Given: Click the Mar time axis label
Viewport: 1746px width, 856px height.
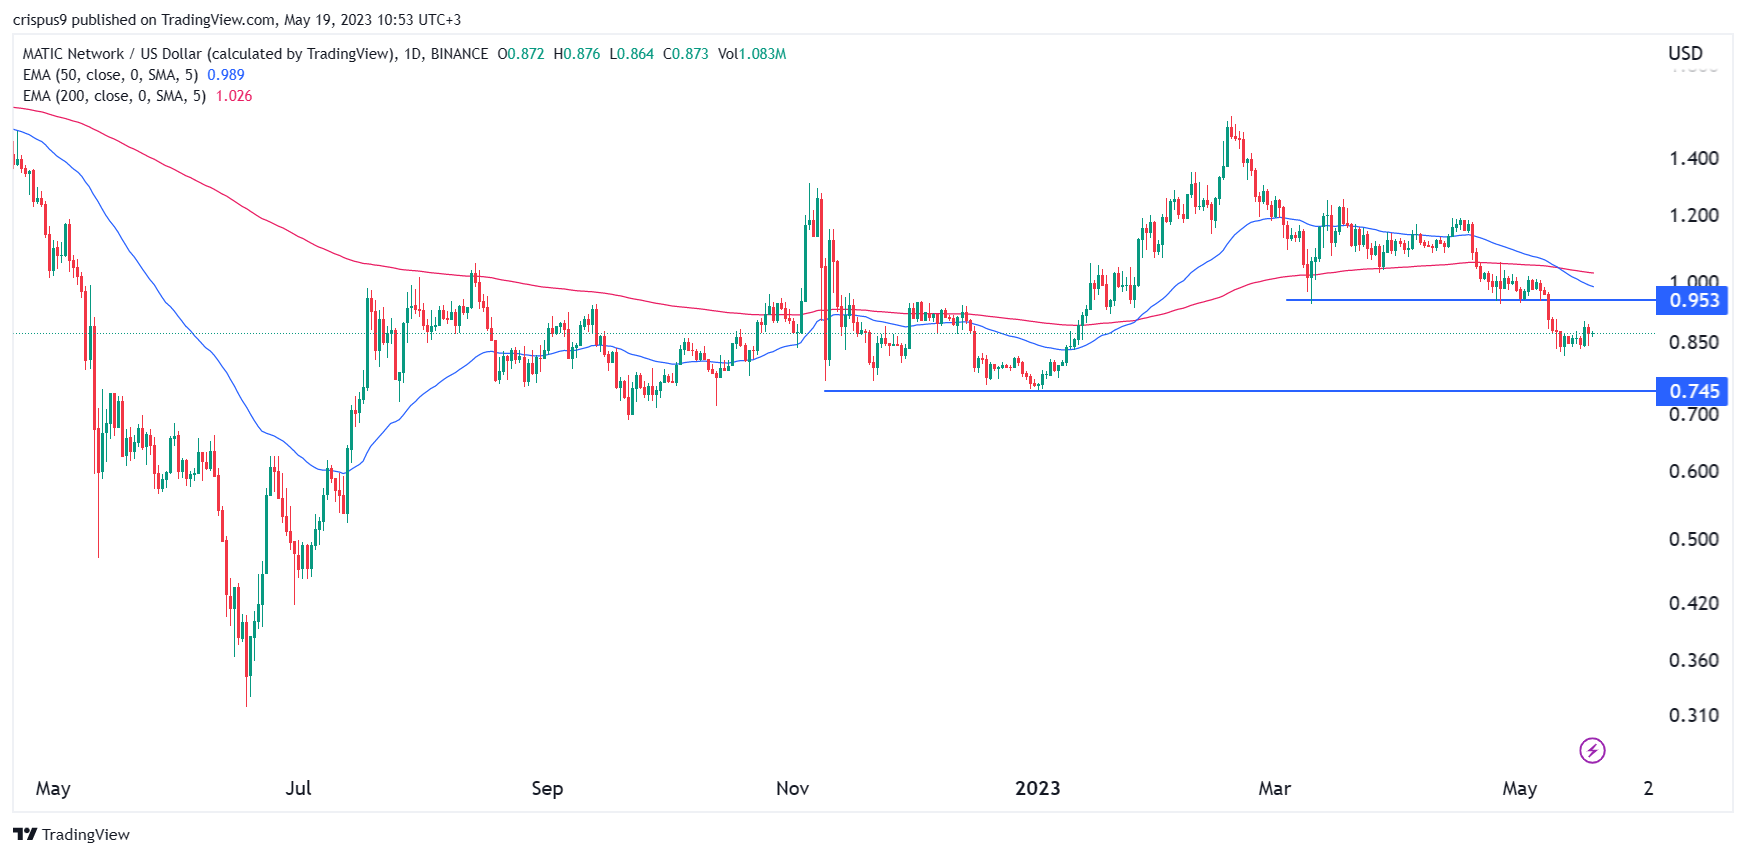Looking at the screenshot, I should click(1274, 788).
